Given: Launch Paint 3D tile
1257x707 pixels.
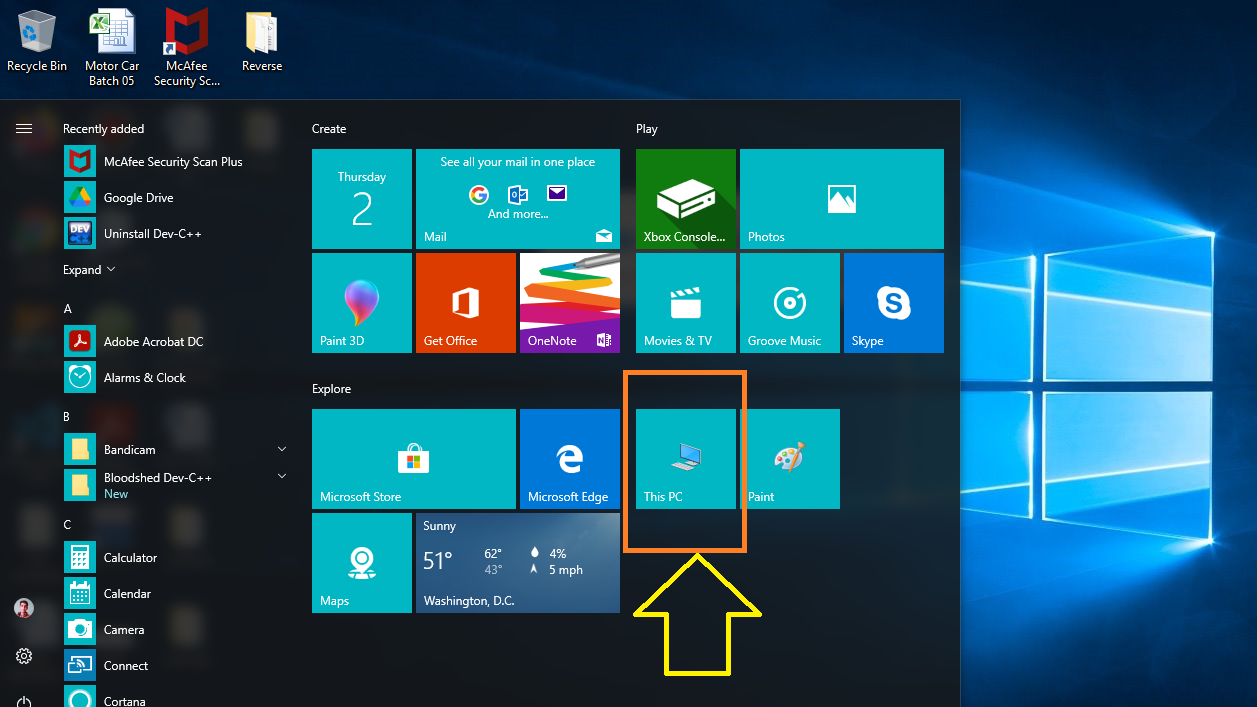Looking at the screenshot, I should [x=362, y=303].
